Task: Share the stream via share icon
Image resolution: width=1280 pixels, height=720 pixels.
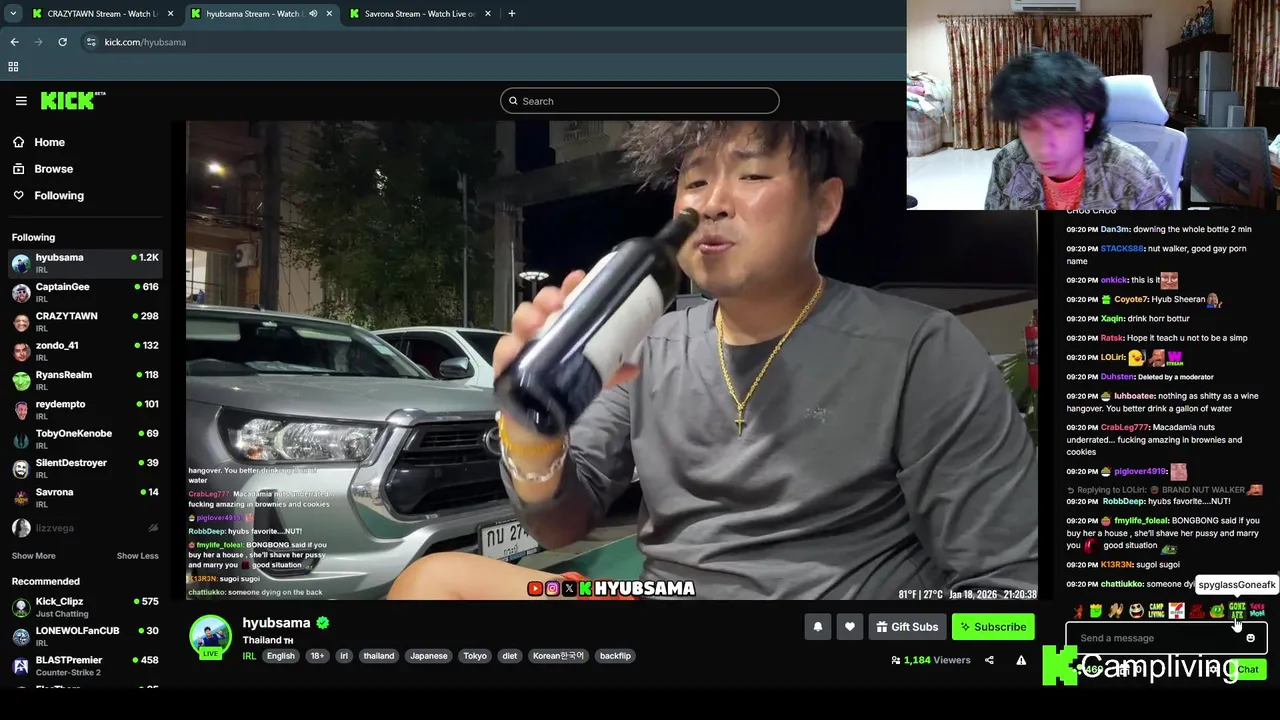Action: [989, 660]
